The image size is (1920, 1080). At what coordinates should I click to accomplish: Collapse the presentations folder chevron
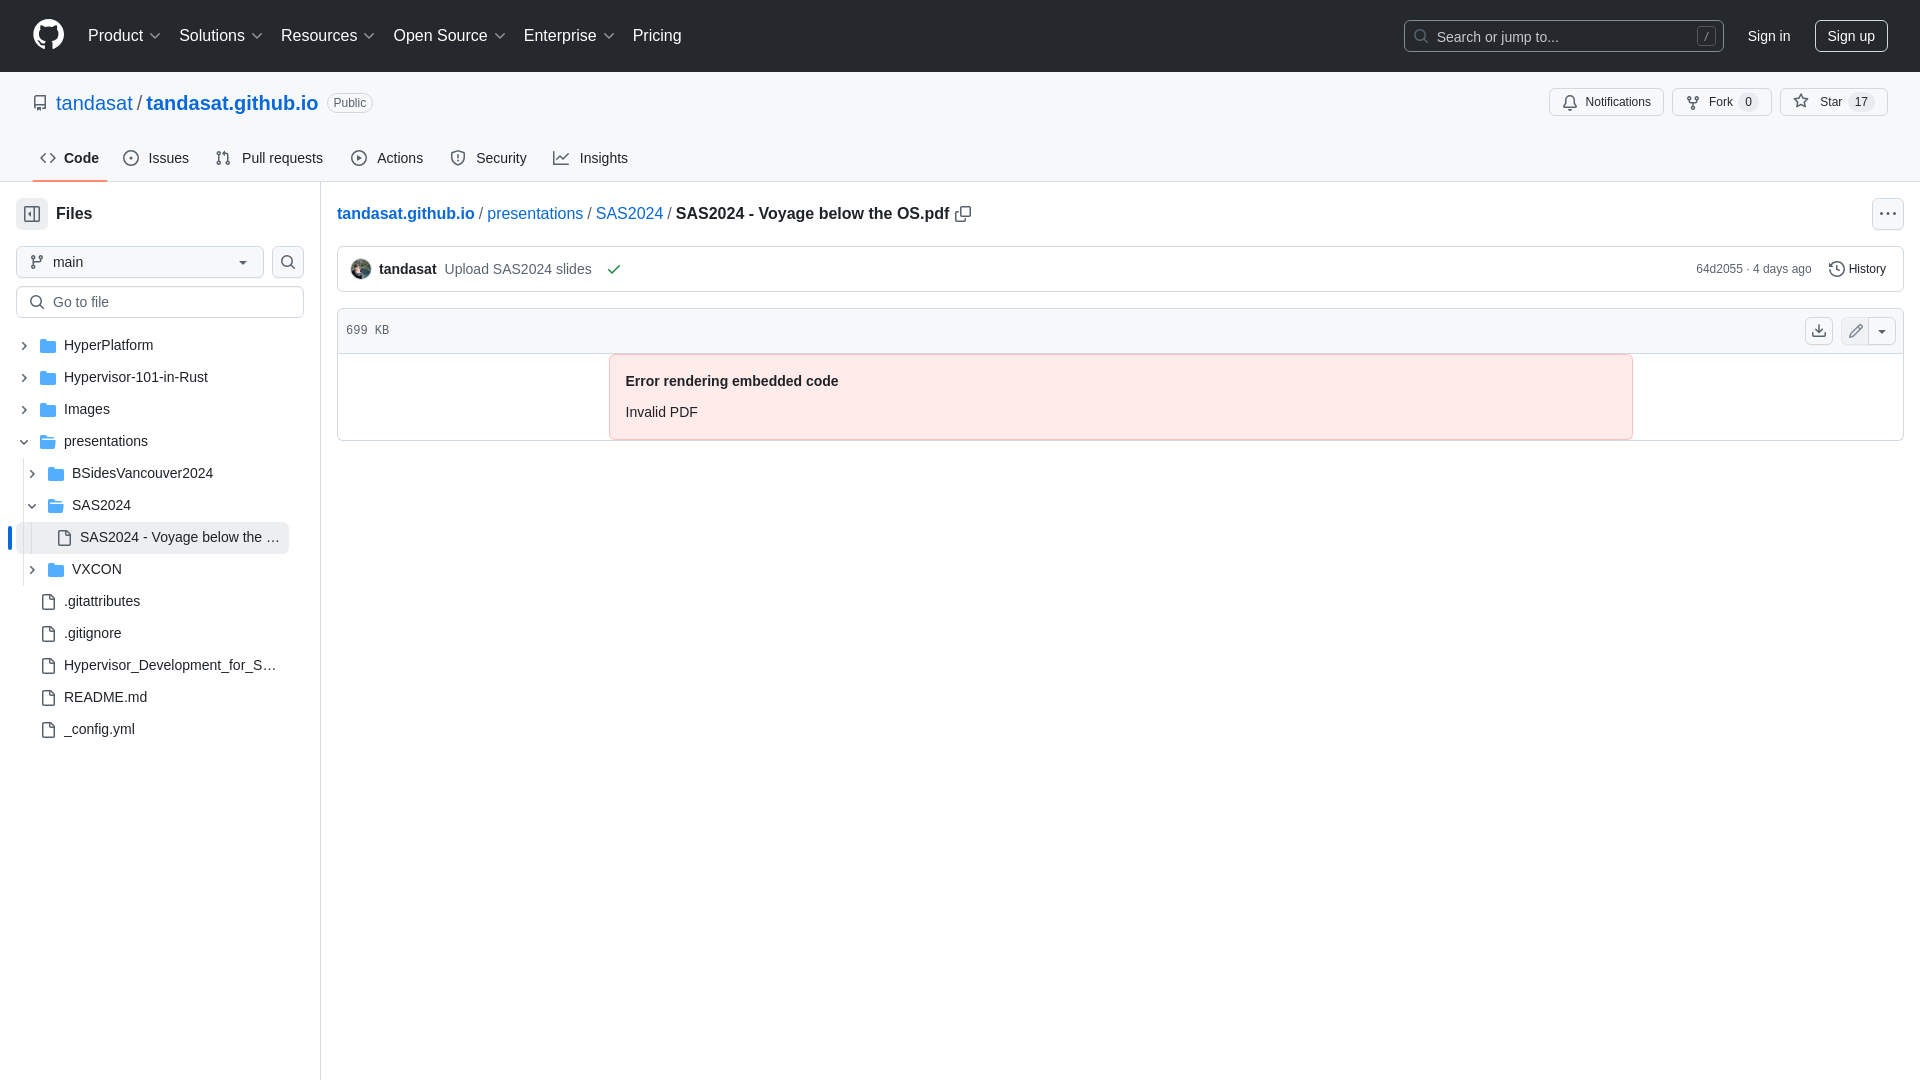(x=24, y=442)
